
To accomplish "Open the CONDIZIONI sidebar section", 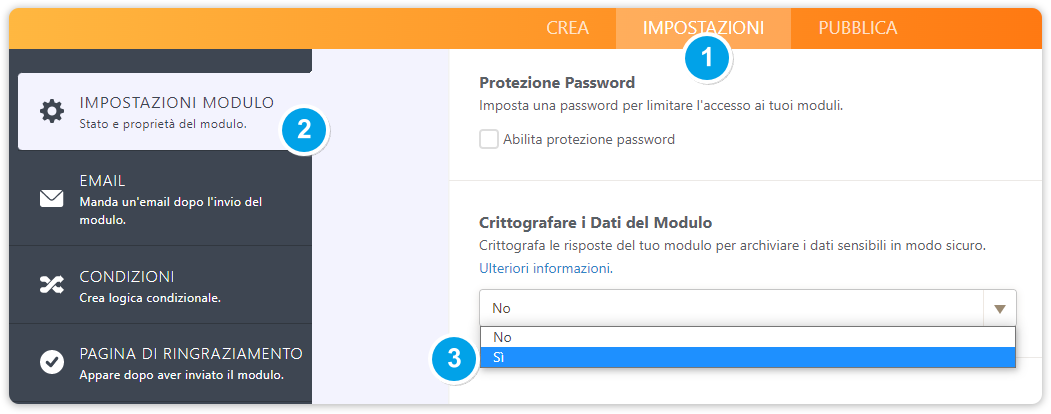I will pos(127,276).
